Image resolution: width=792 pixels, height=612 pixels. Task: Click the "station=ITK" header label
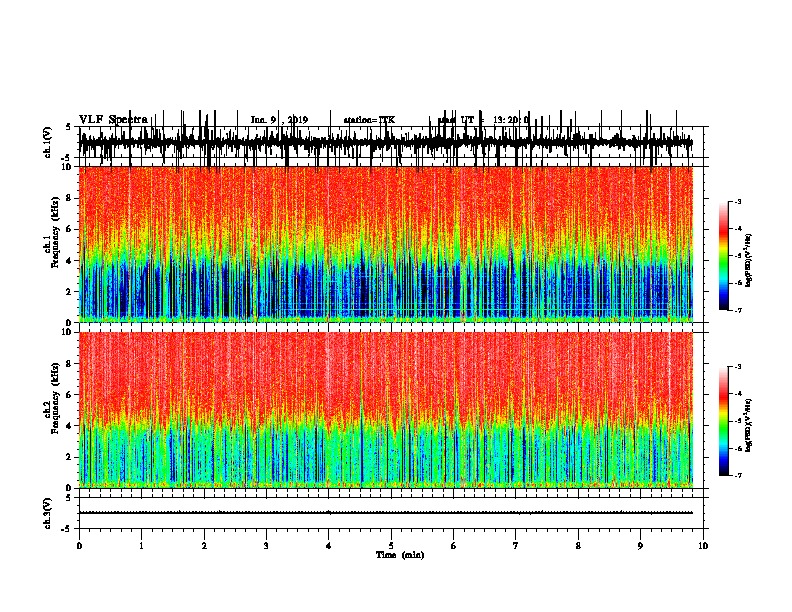(369, 120)
